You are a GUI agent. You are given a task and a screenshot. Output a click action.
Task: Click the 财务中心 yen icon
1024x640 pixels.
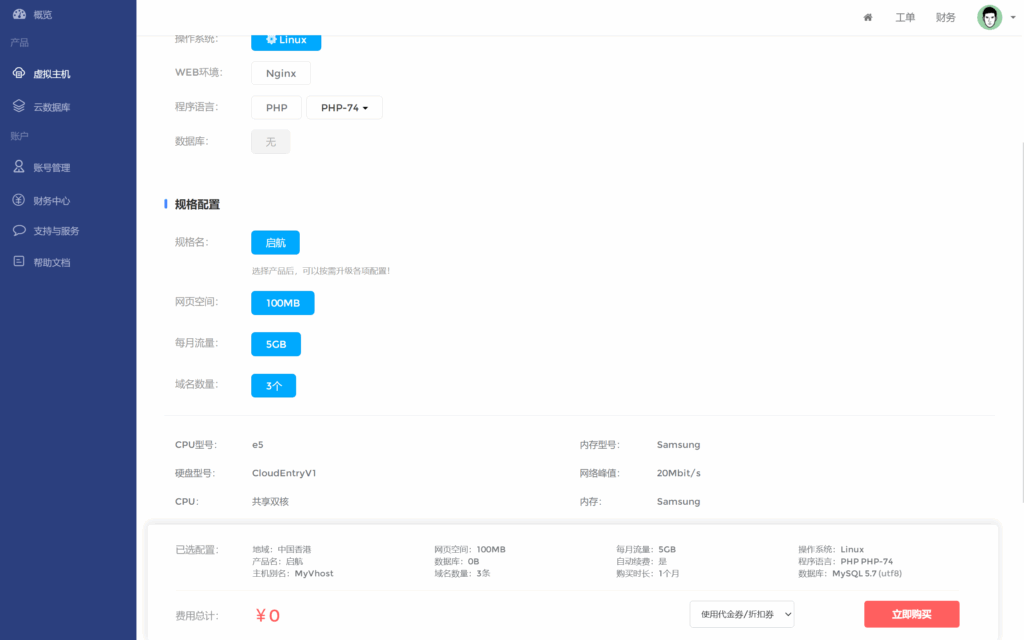pos(19,200)
